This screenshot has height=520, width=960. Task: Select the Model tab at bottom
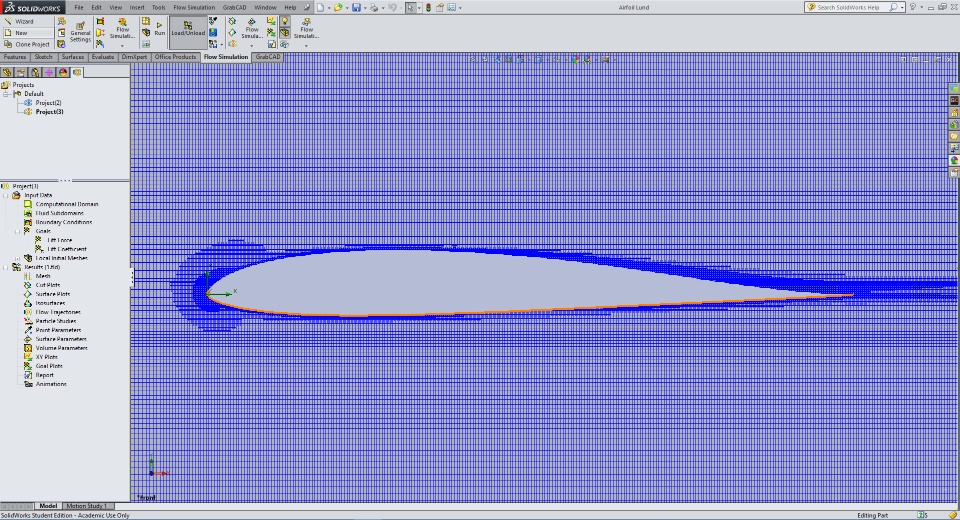click(x=48, y=506)
